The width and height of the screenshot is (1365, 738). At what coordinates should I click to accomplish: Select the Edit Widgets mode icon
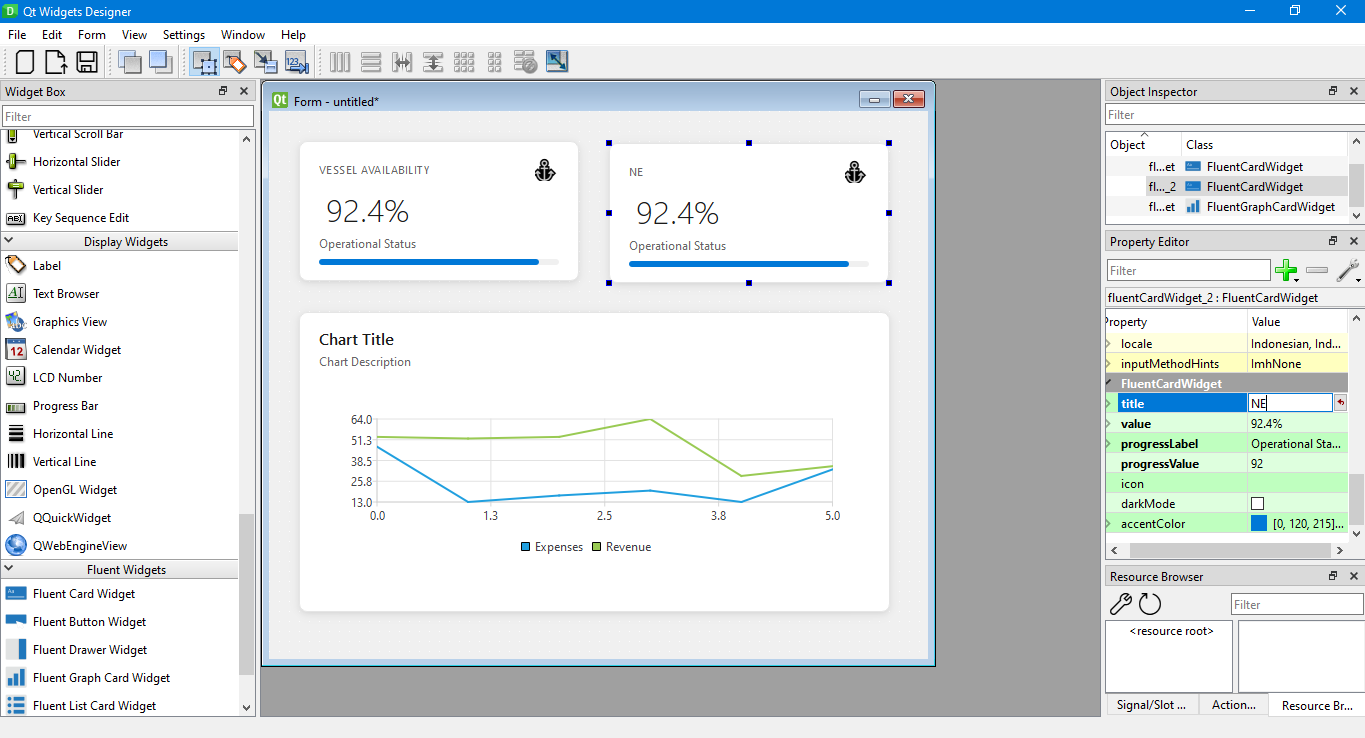(205, 62)
